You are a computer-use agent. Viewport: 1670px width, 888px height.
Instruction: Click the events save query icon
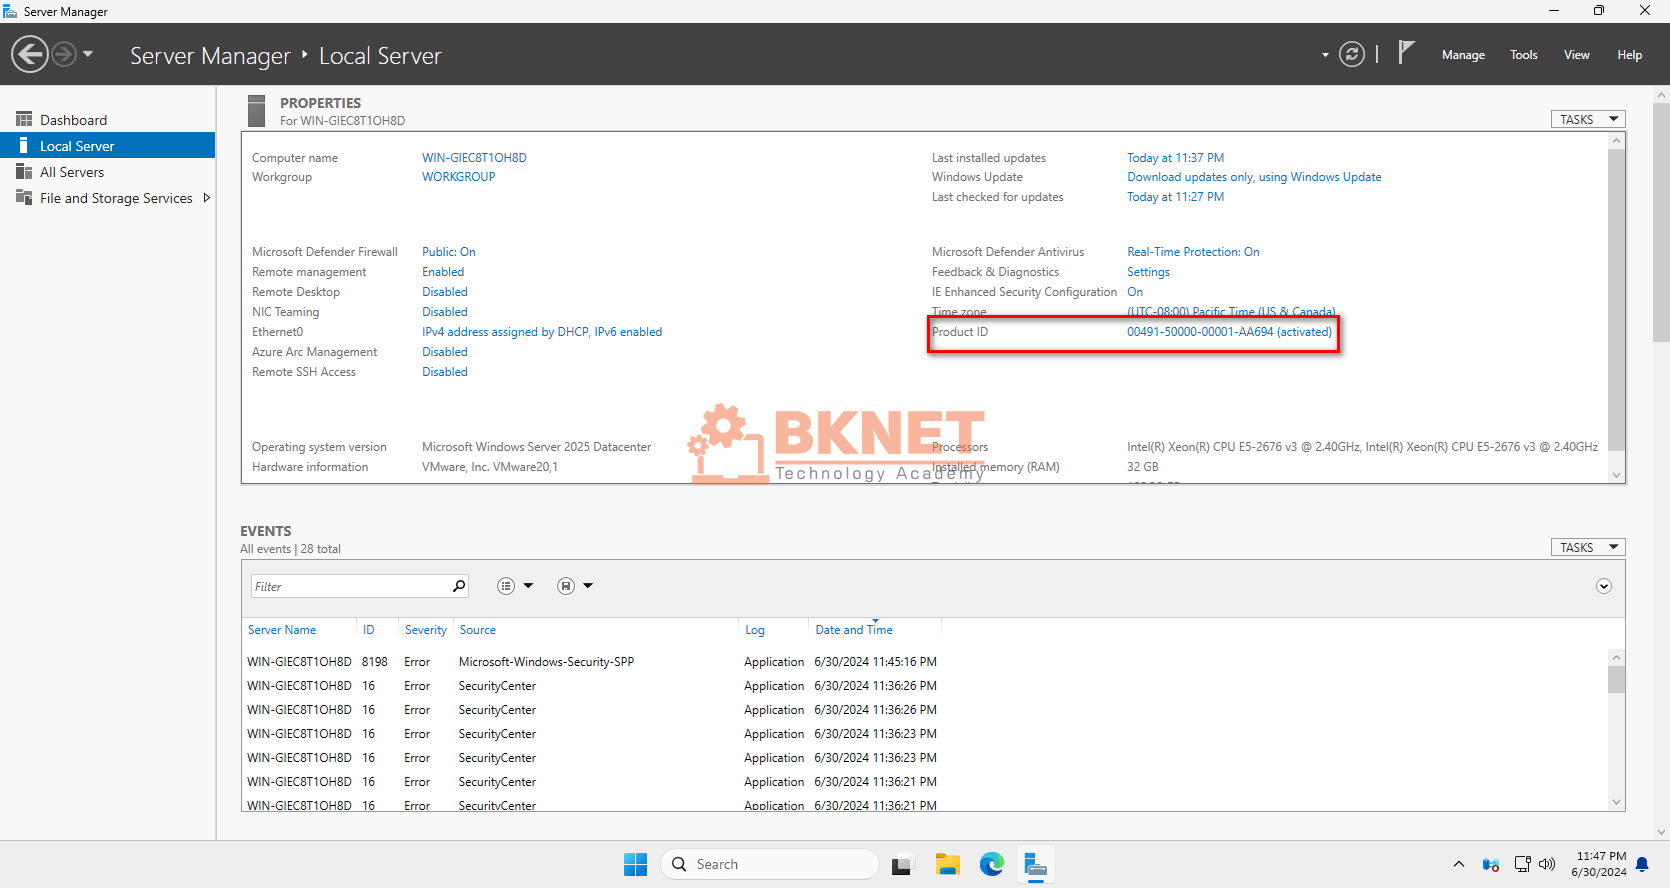[x=566, y=586]
